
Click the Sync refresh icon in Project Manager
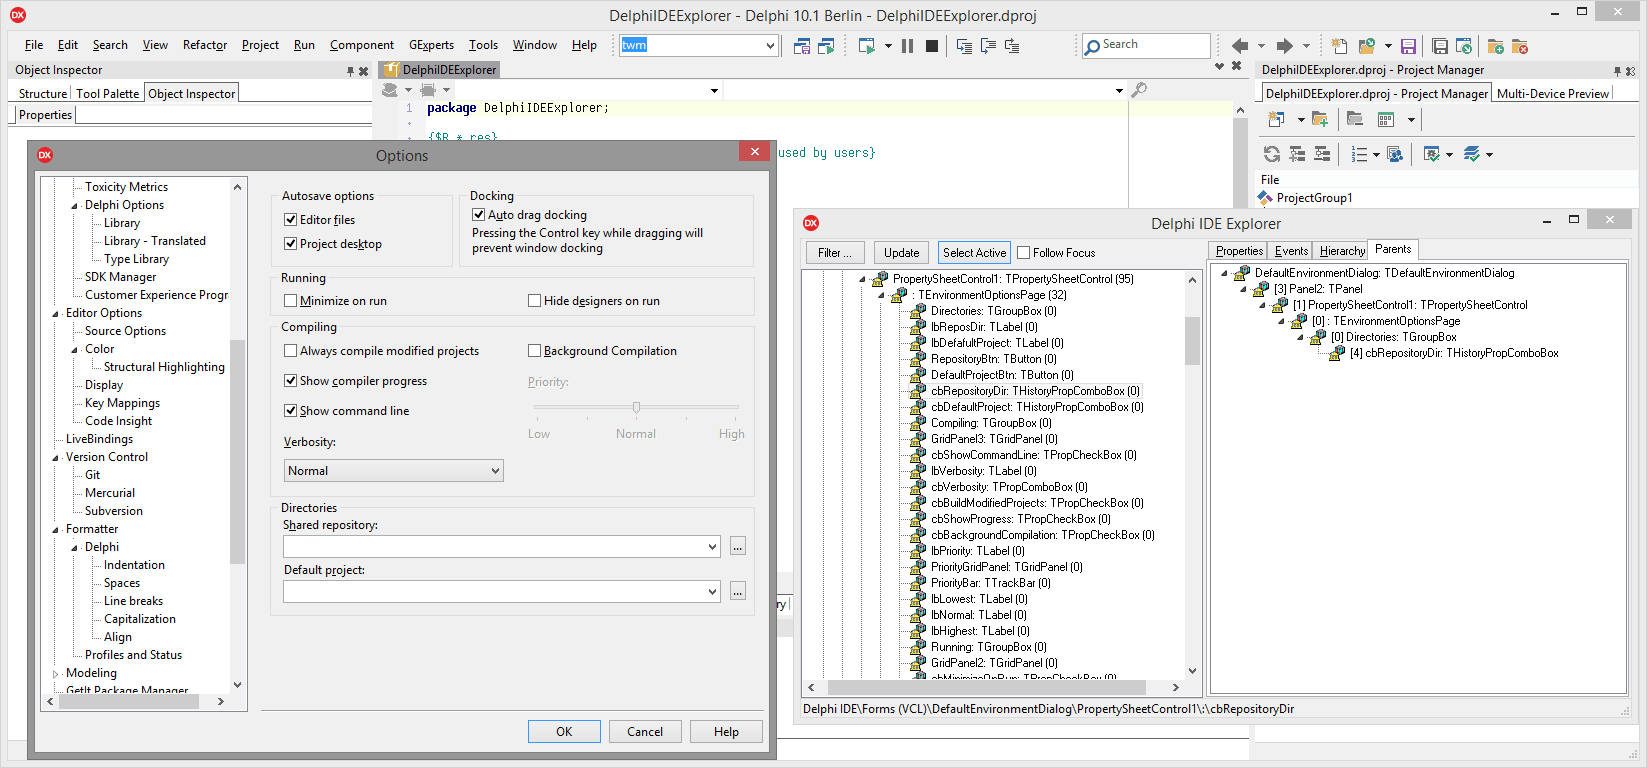click(x=1272, y=154)
